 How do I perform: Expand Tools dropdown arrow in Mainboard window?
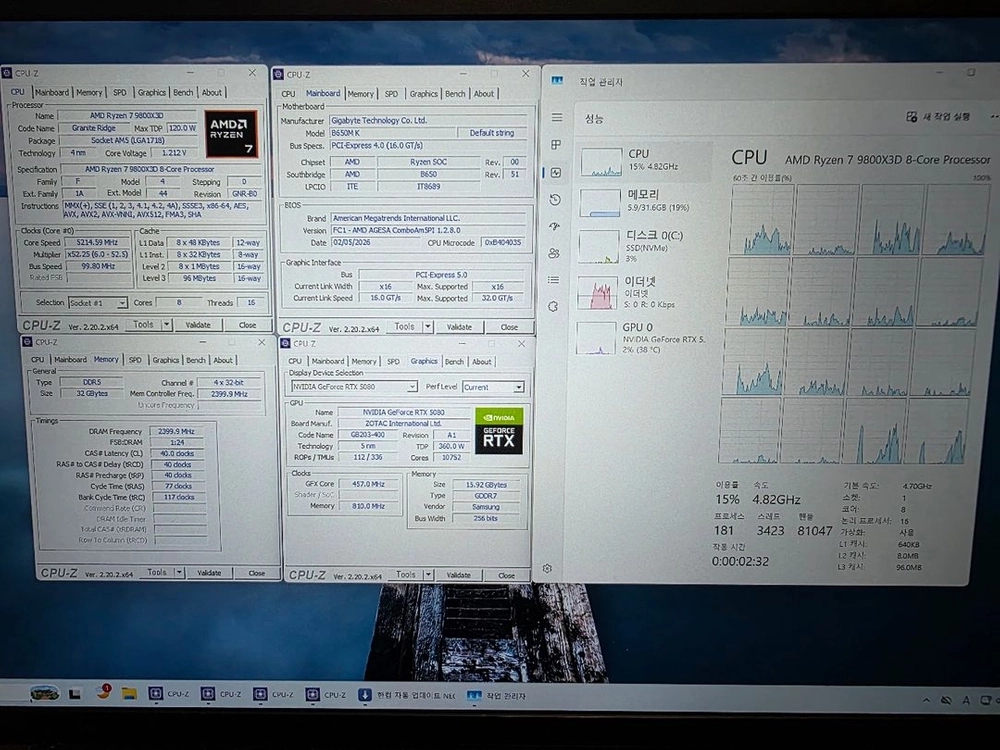pyautogui.click(x=428, y=327)
